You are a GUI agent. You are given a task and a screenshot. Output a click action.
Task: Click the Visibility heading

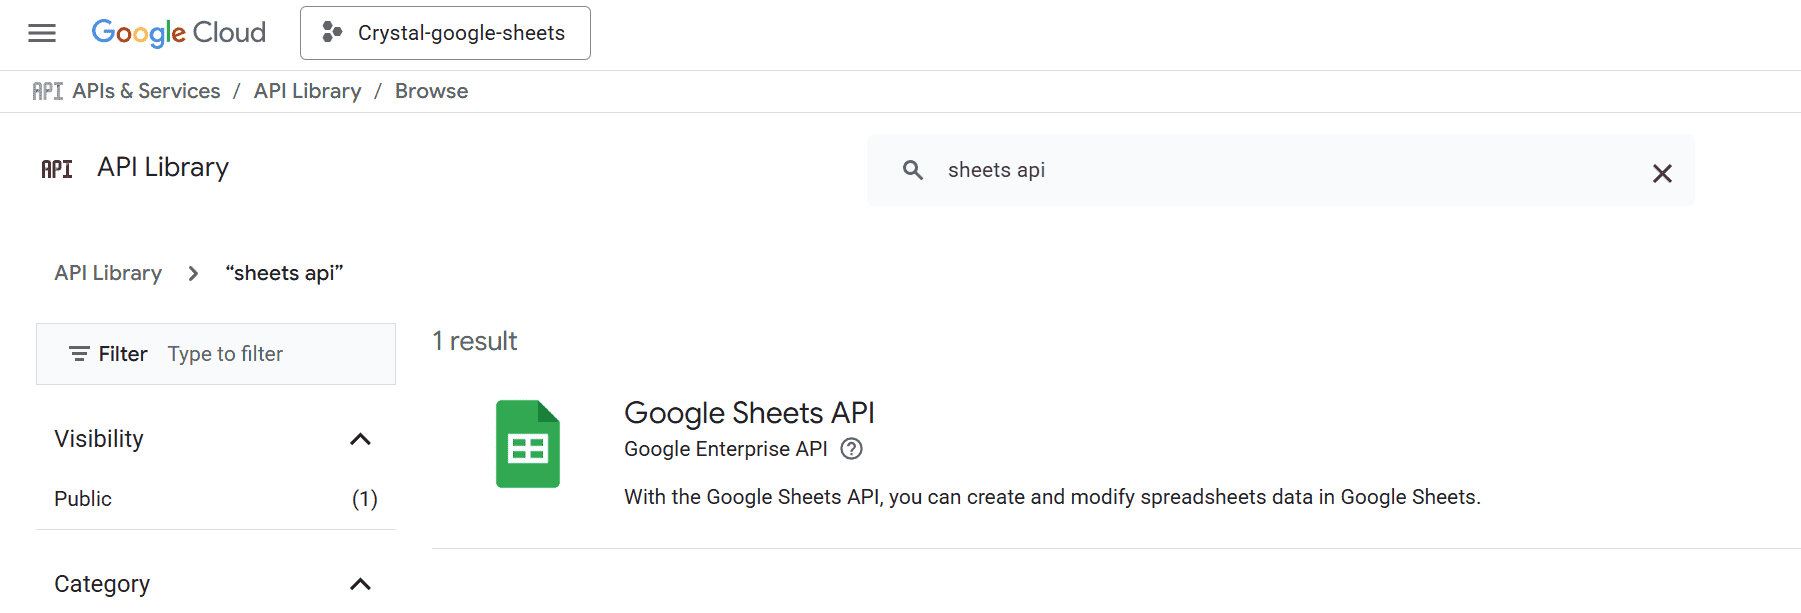(x=99, y=439)
